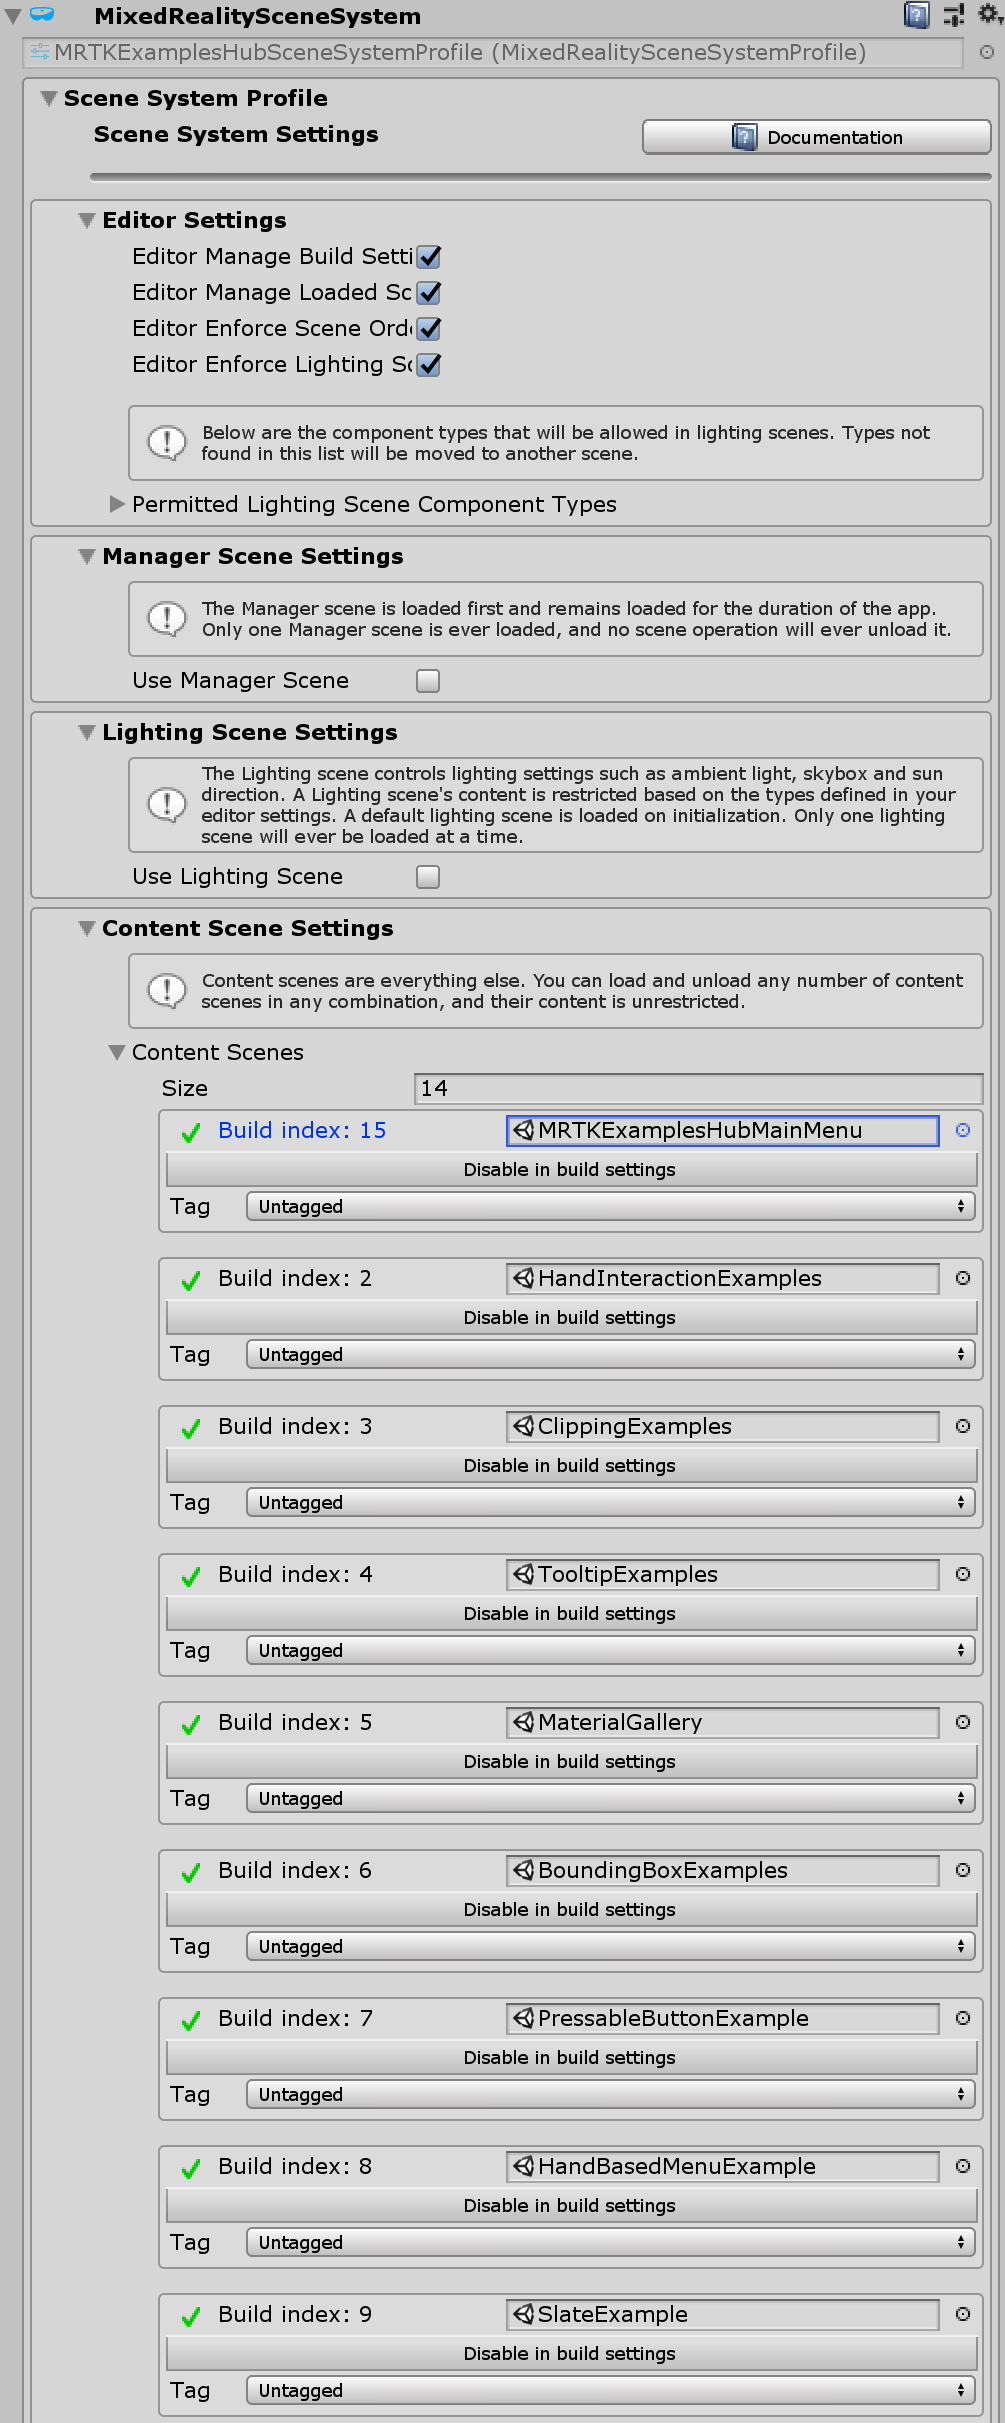Viewport: 1005px width, 2423px height.
Task: Open object picker for scene system profile
Action: tap(986, 52)
